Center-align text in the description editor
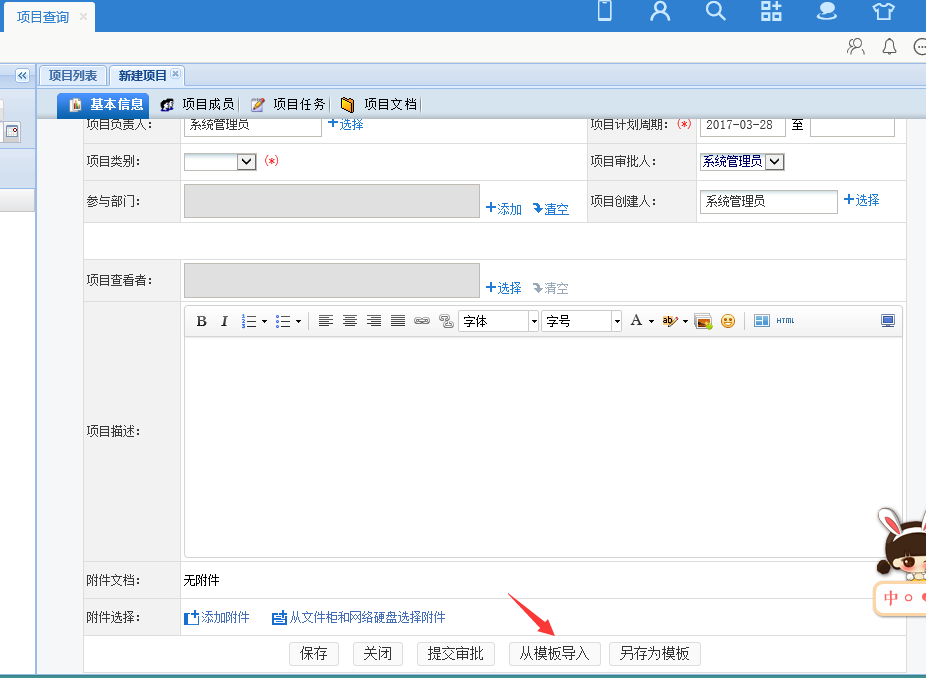Screen dimensions: 926x678 pos(350,321)
